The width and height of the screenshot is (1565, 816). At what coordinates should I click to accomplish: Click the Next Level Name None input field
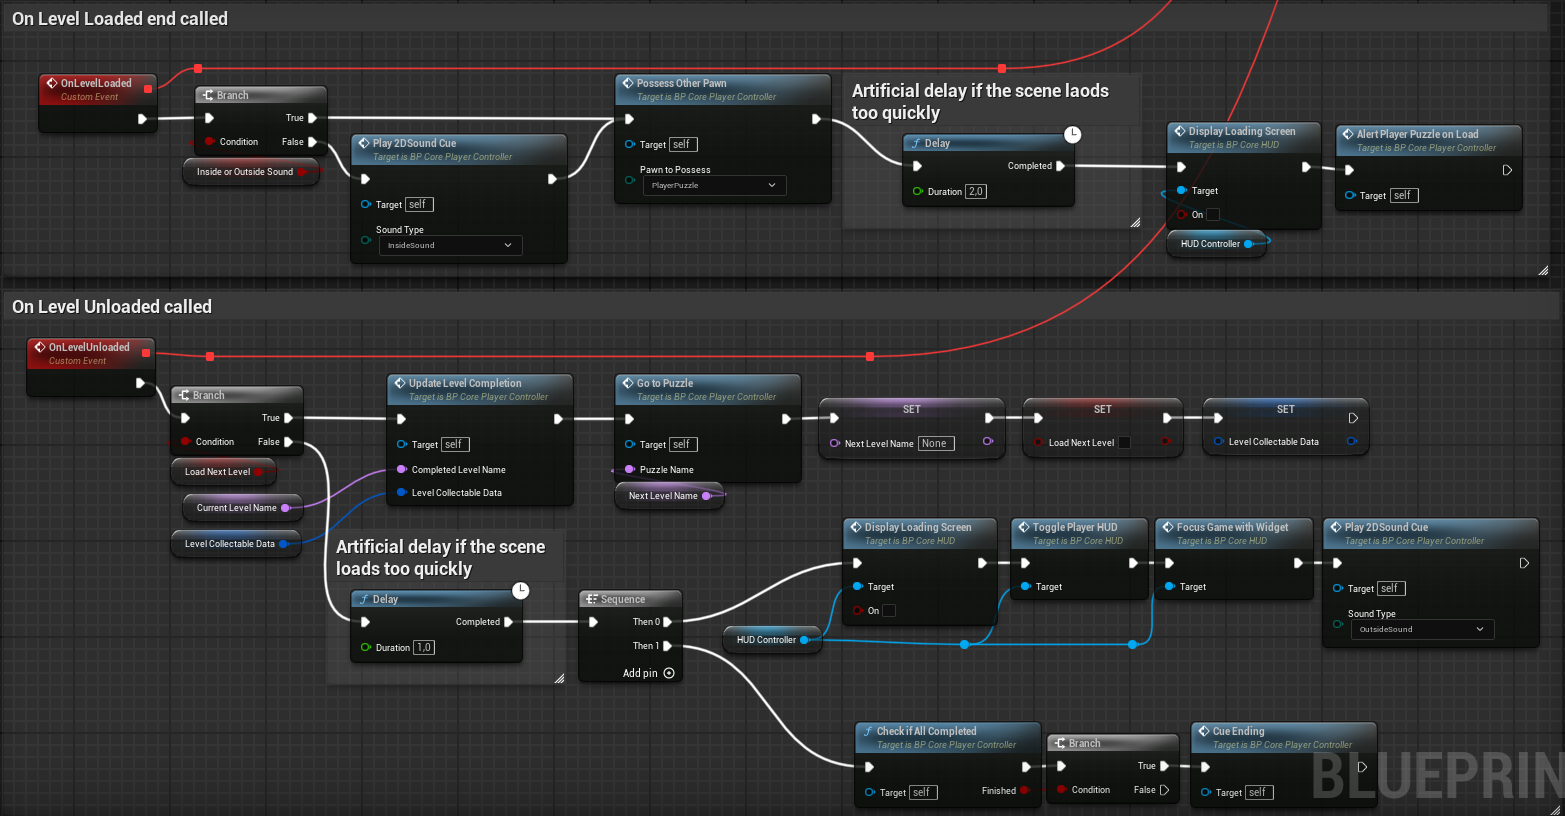point(936,443)
